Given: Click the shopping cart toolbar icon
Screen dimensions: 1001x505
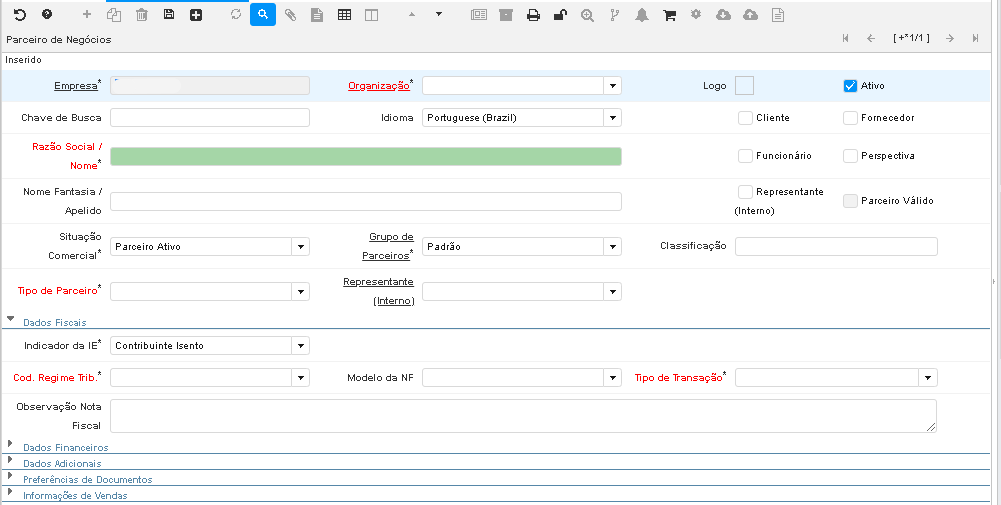Looking at the screenshot, I should (x=669, y=15).
